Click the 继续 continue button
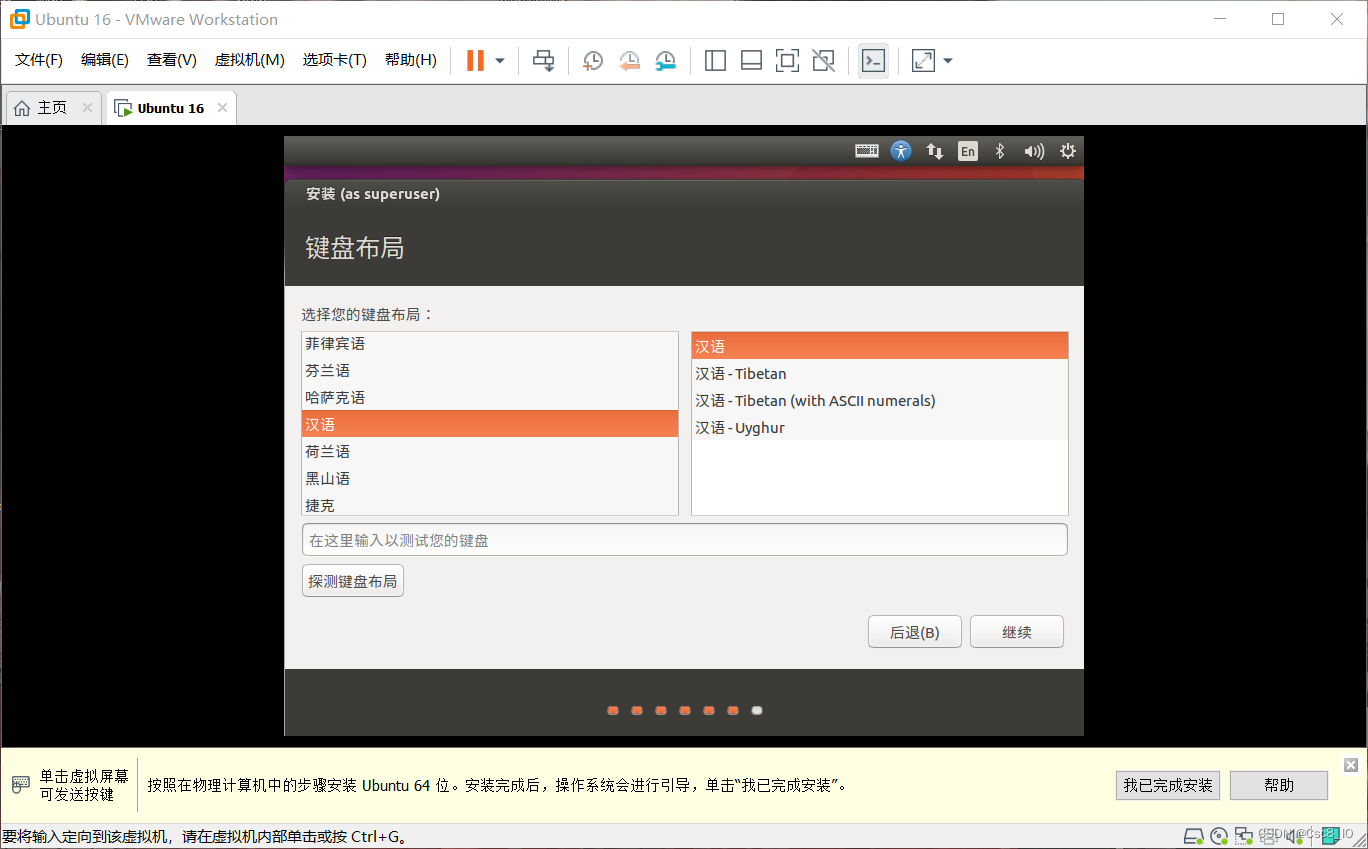Image resolution: width=1368 pixels, height=849 pixels. point(1017,632)
